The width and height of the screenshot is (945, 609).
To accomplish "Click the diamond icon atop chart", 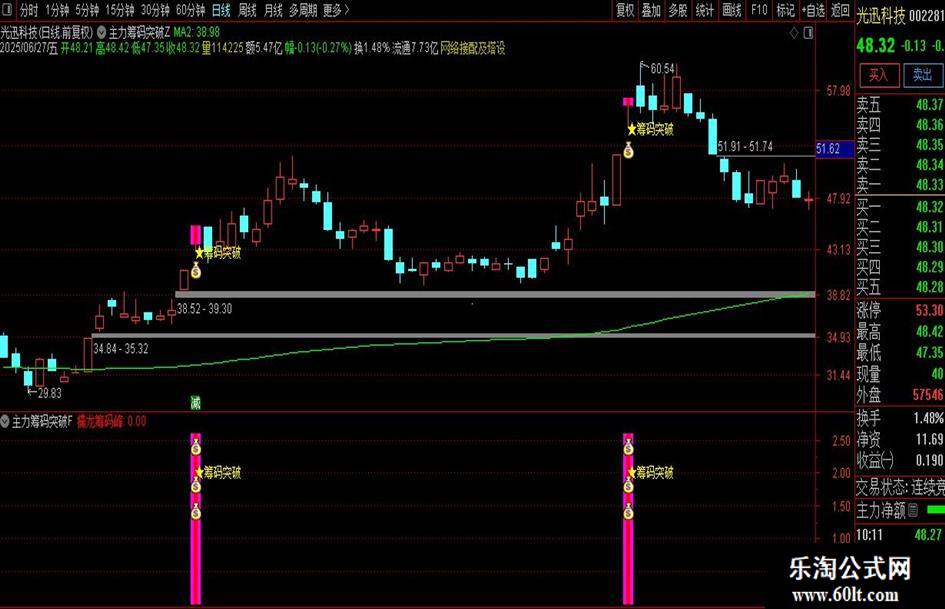I will tap(794, 33).
